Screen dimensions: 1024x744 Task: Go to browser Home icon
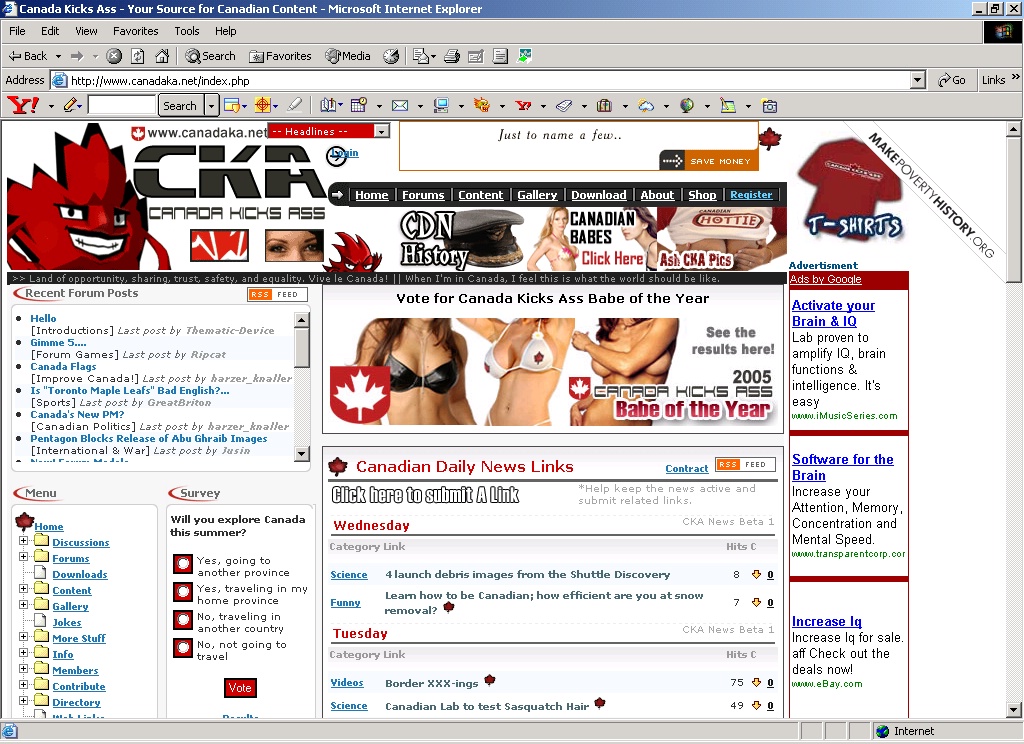coord(162,56)
